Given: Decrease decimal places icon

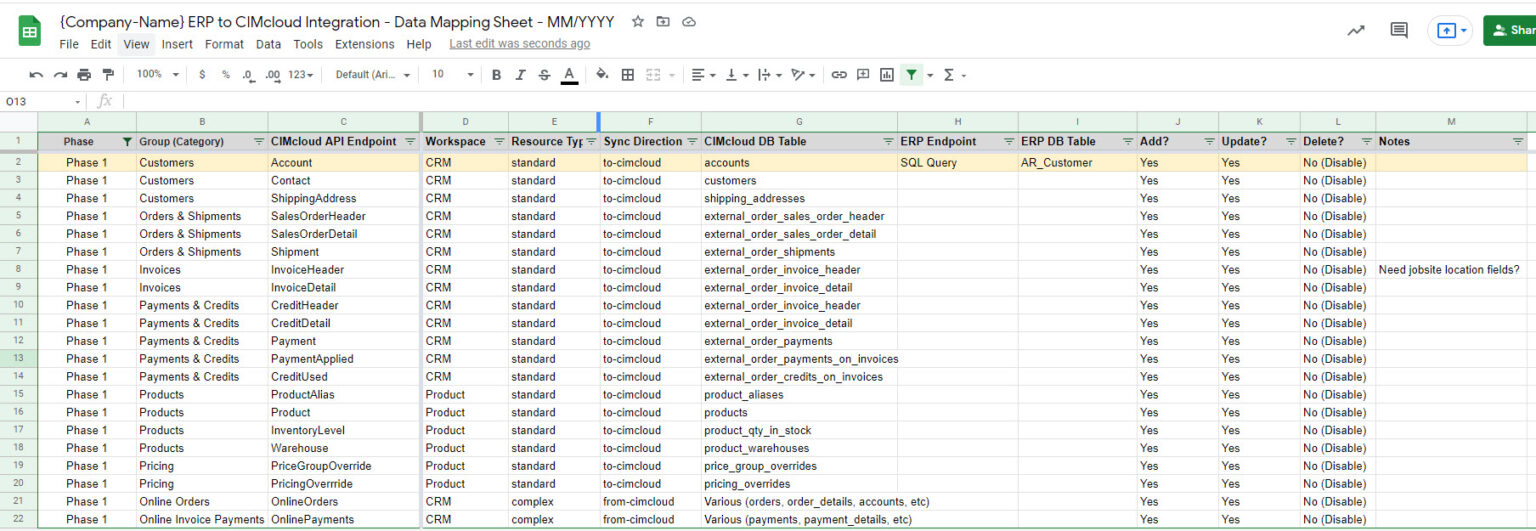Looking at the screenshot, I should click(x=248, y=75).
